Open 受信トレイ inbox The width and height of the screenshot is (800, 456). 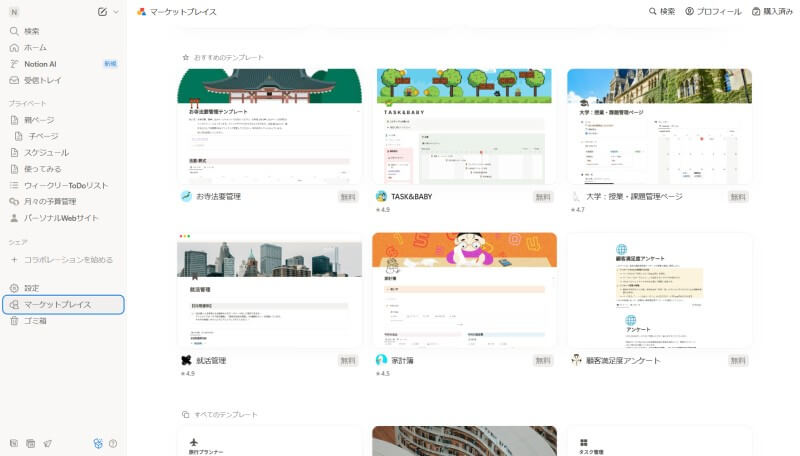(x=42, y=80)
